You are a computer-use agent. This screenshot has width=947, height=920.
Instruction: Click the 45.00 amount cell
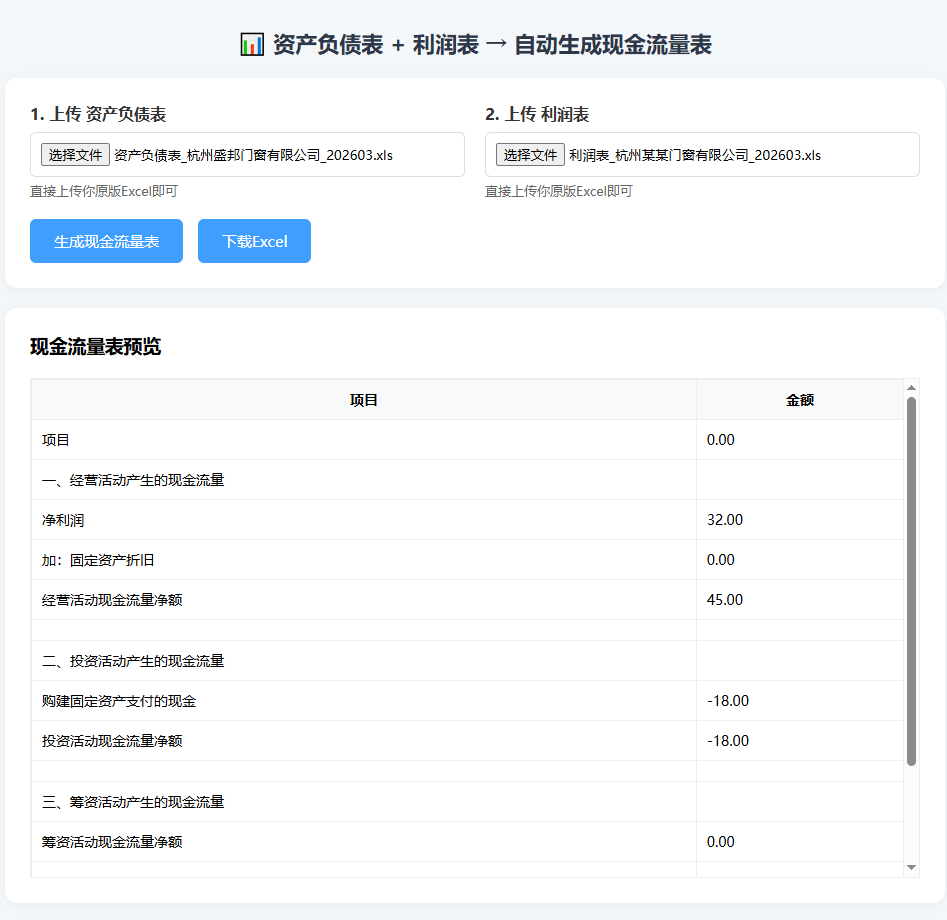(800, 600)
